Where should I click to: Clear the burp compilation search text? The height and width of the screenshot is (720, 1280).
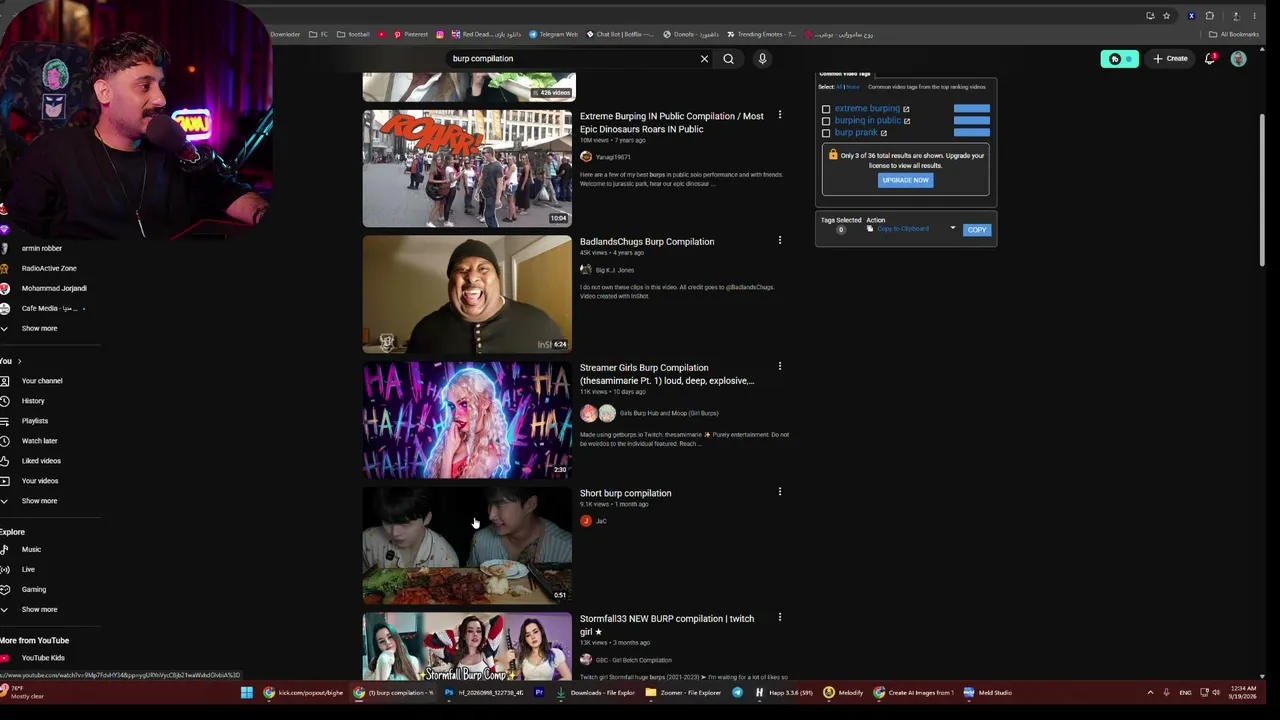pyautogui.click(x=704, y=59)
